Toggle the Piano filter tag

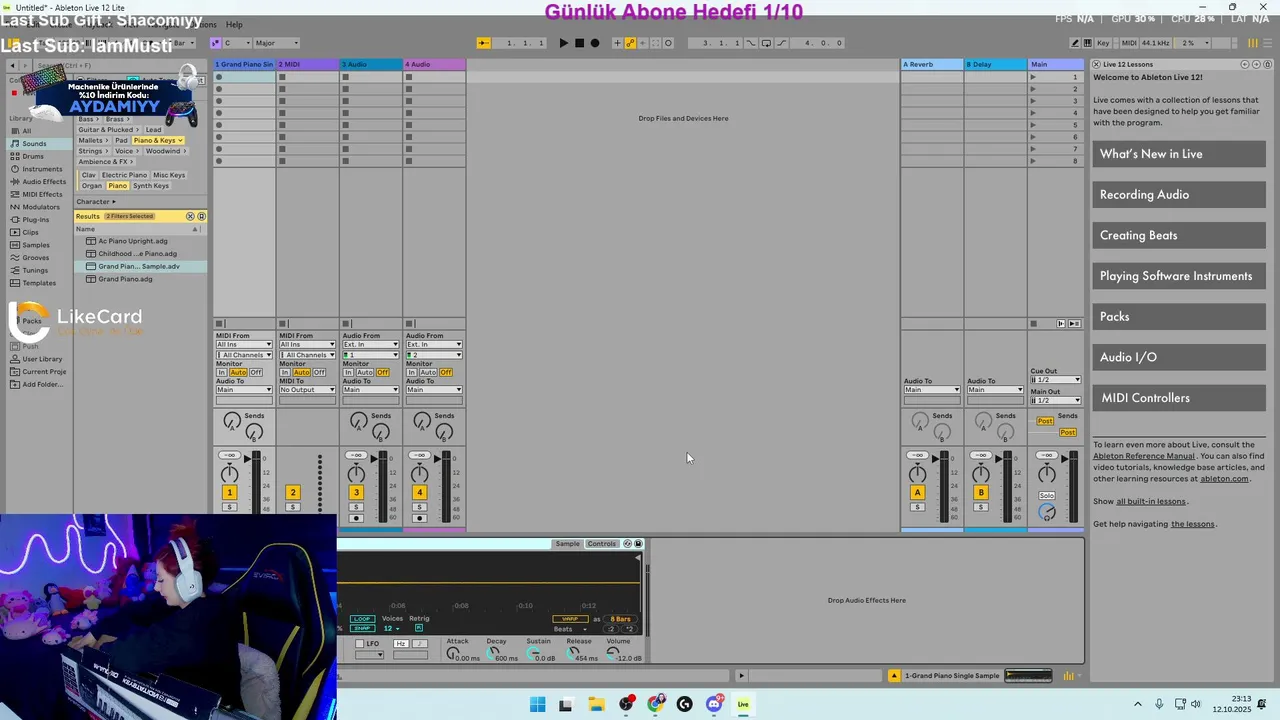click(x=117, y=185)
